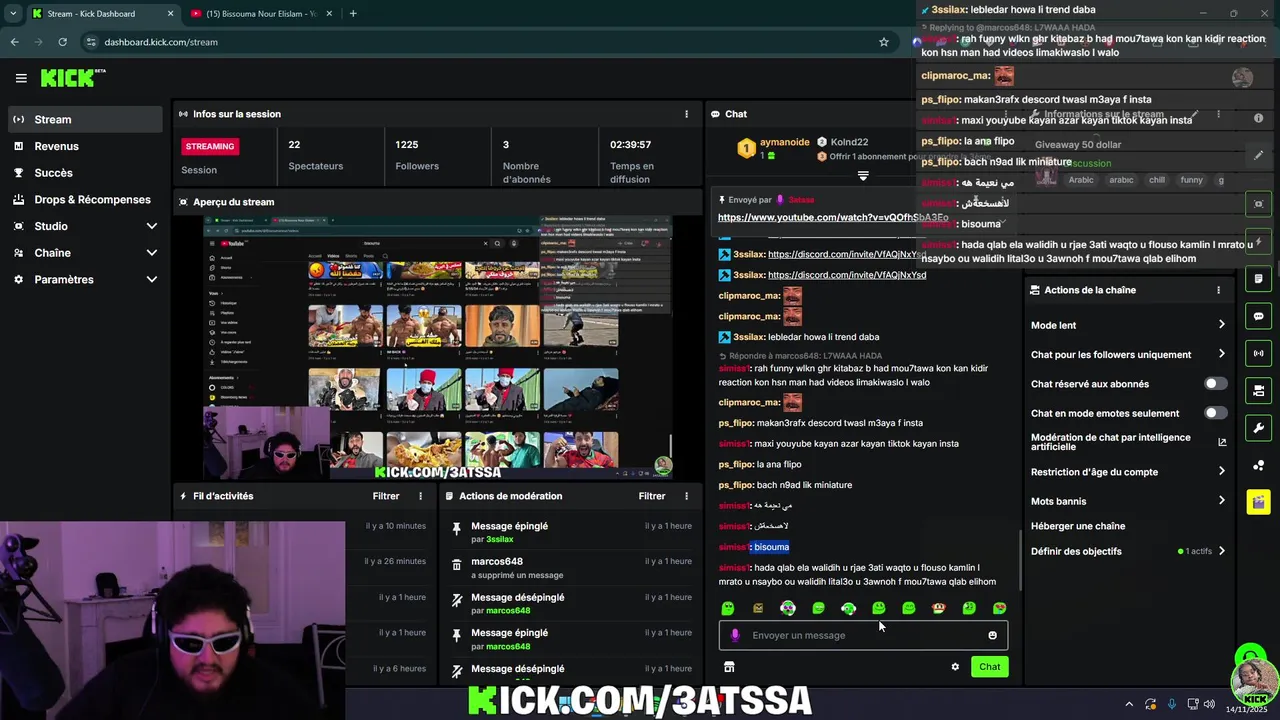Open Succès in the sidebar
This screenshot has height=720, width=1280.
coord(85,173)
